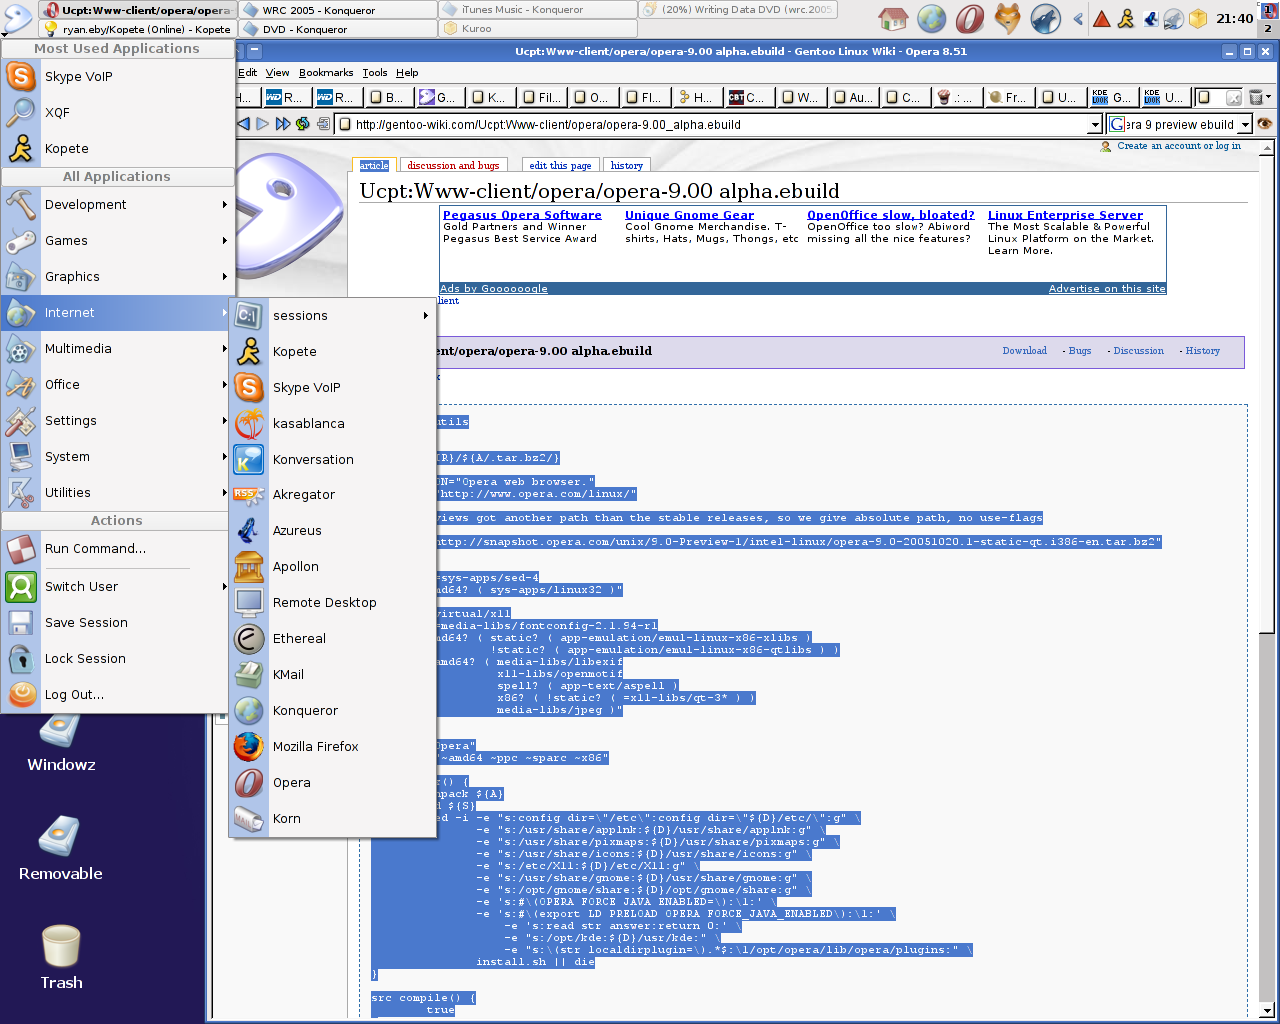Screen dimensions: 1280x1024
Task: Open the address bar history dropdown
Action: tap(1095, 125)
